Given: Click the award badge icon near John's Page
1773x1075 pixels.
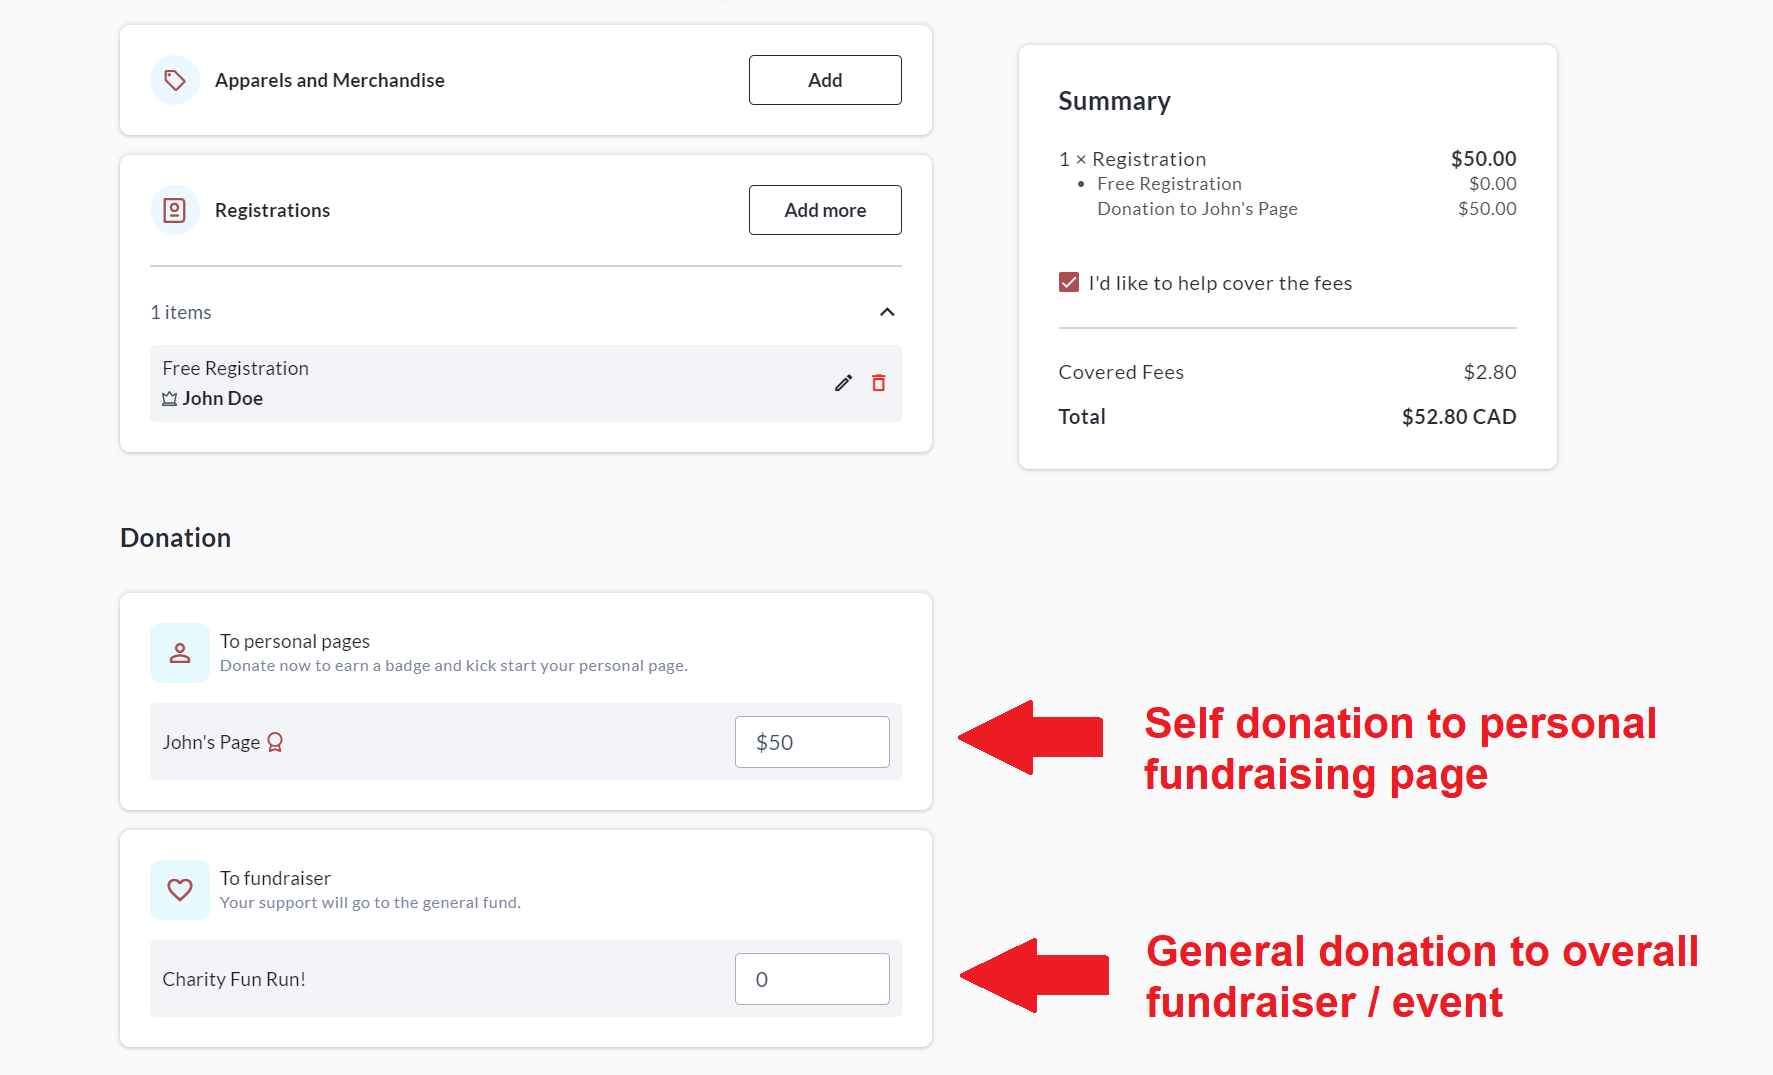Looking at the screenshot, I should pos(275,742).
